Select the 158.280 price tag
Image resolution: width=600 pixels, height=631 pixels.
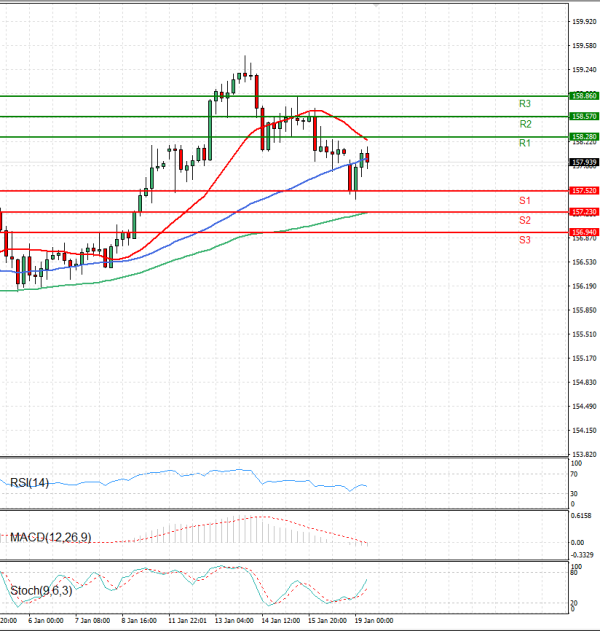[583, 136]
